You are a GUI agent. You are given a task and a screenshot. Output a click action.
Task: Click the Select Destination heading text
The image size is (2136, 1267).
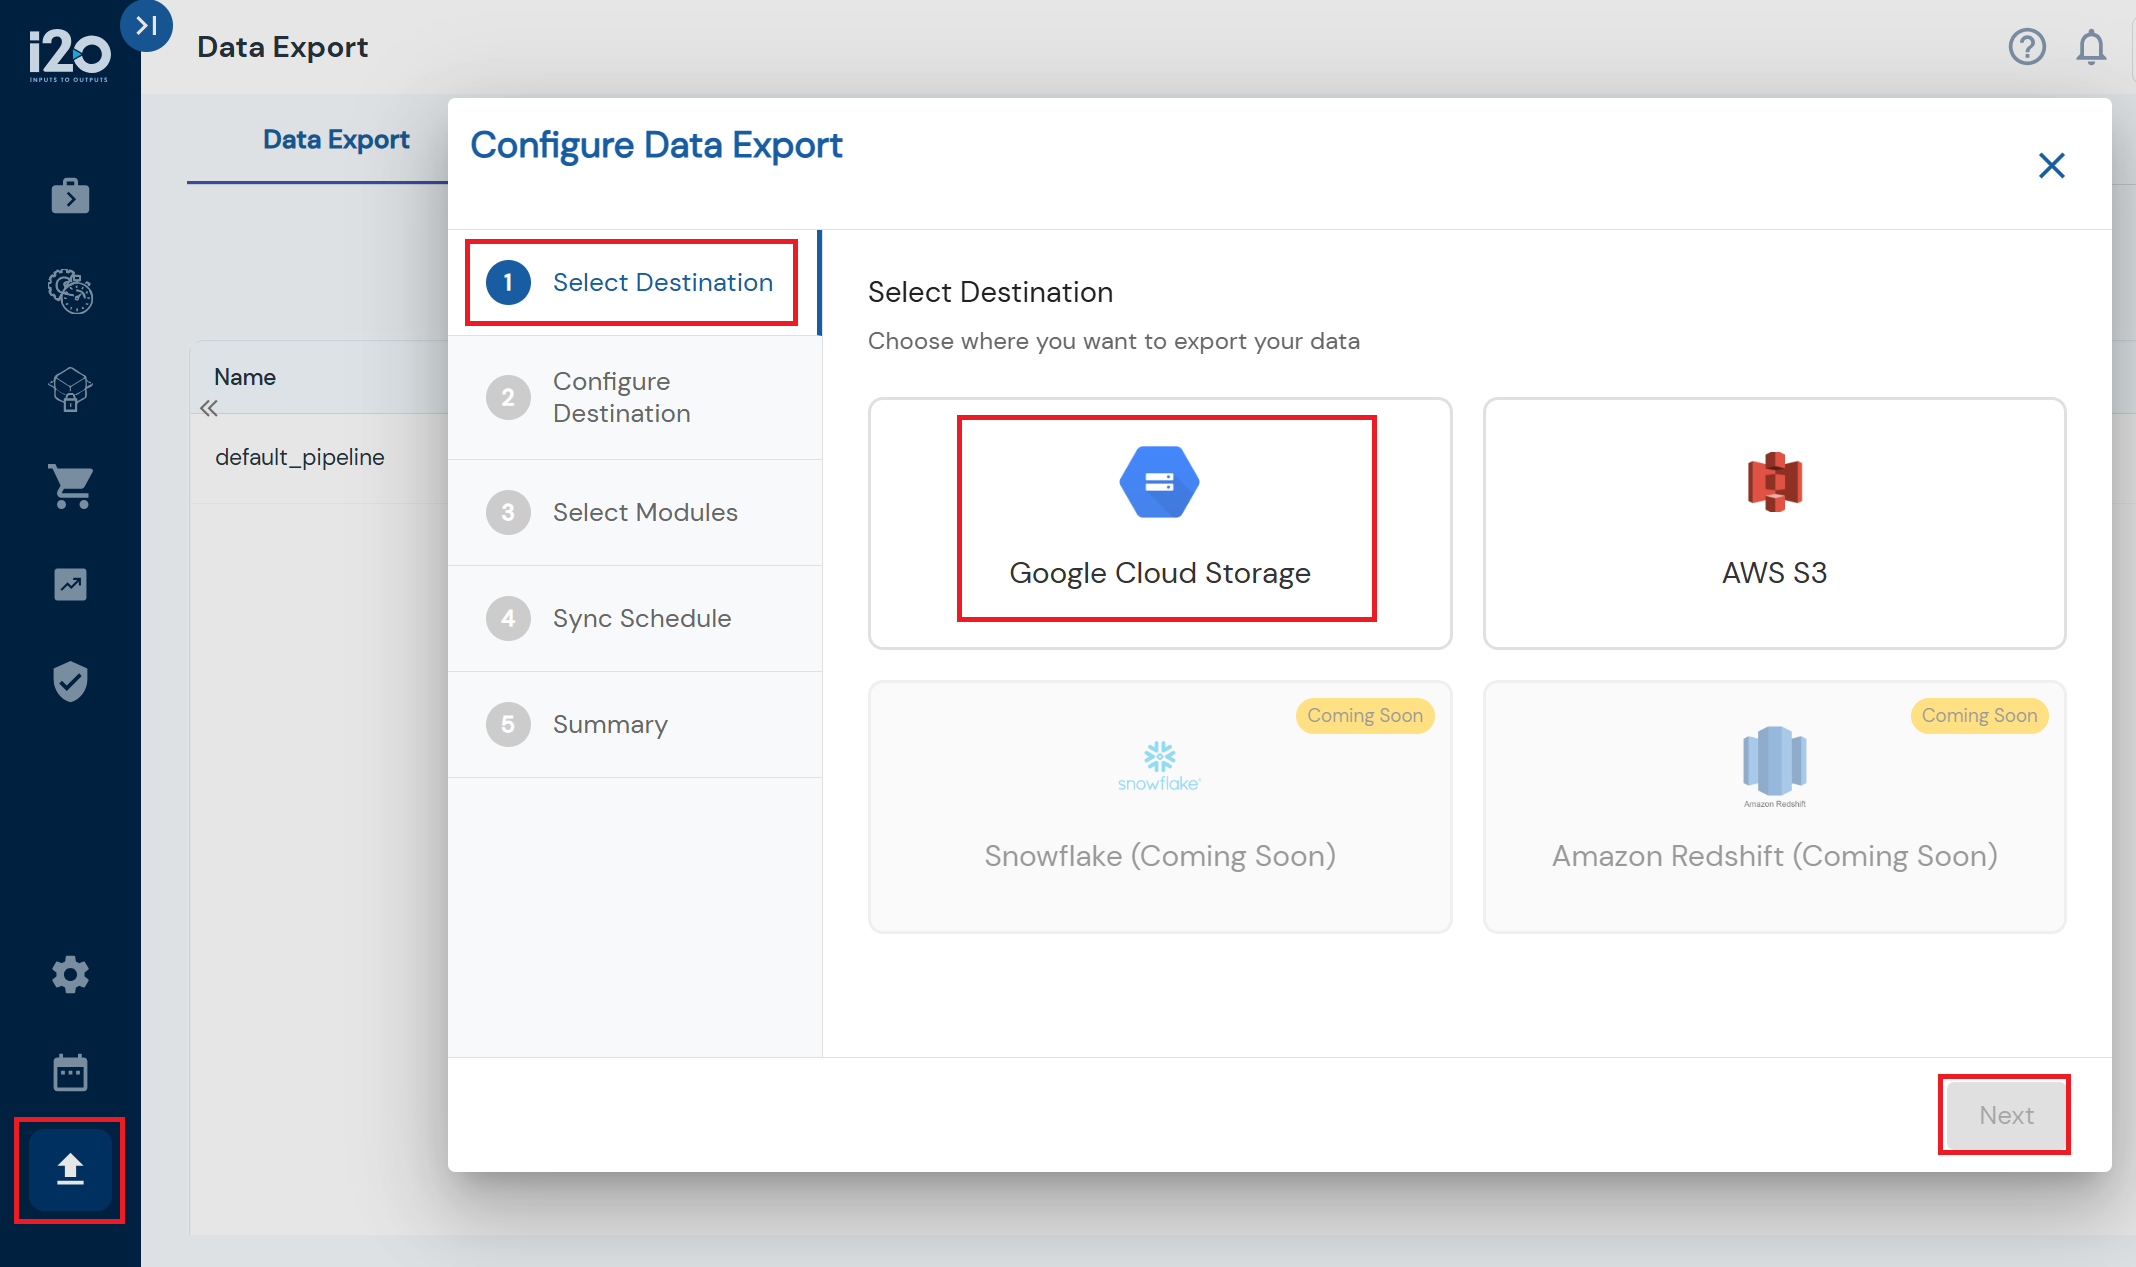[990, 292]
